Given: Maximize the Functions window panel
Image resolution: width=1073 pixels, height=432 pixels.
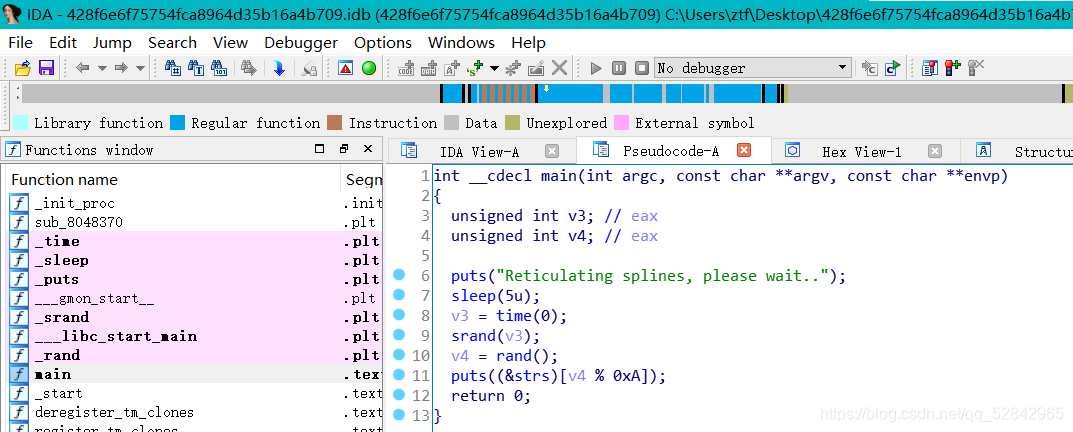Looking at the screenshot, I should tap(319, 149).
